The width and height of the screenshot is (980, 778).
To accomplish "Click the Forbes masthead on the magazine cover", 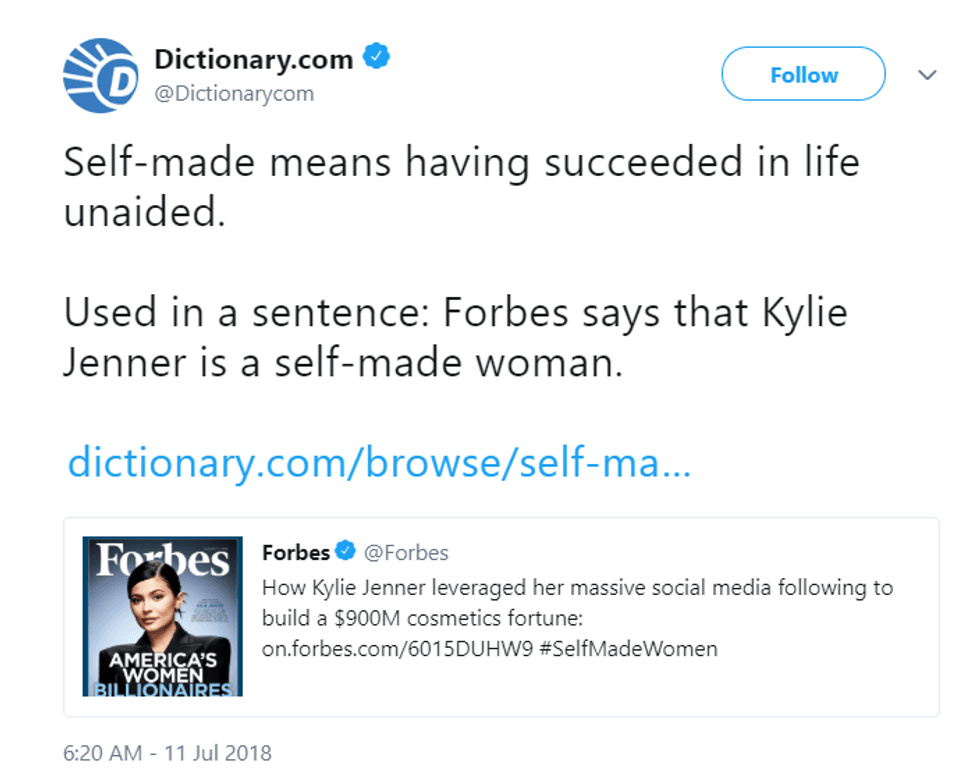I will [162, 562].
